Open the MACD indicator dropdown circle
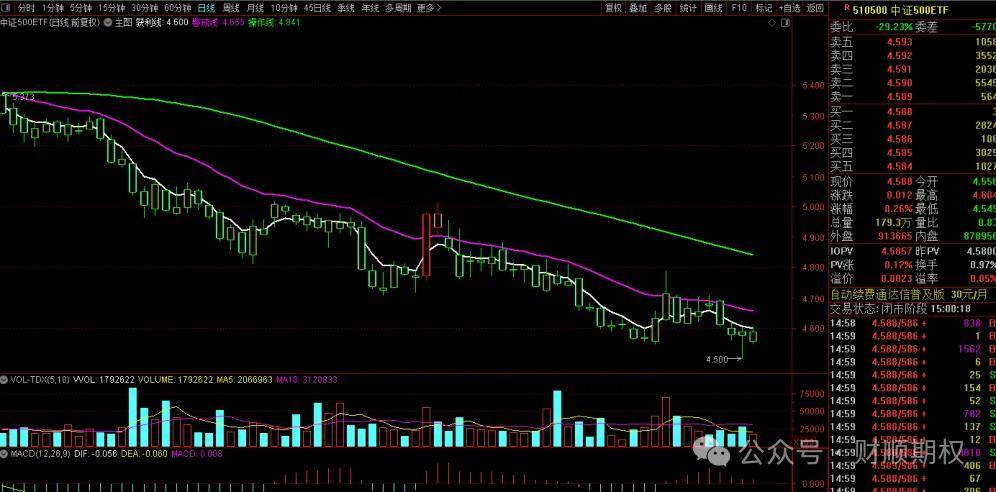 point(4,454)
